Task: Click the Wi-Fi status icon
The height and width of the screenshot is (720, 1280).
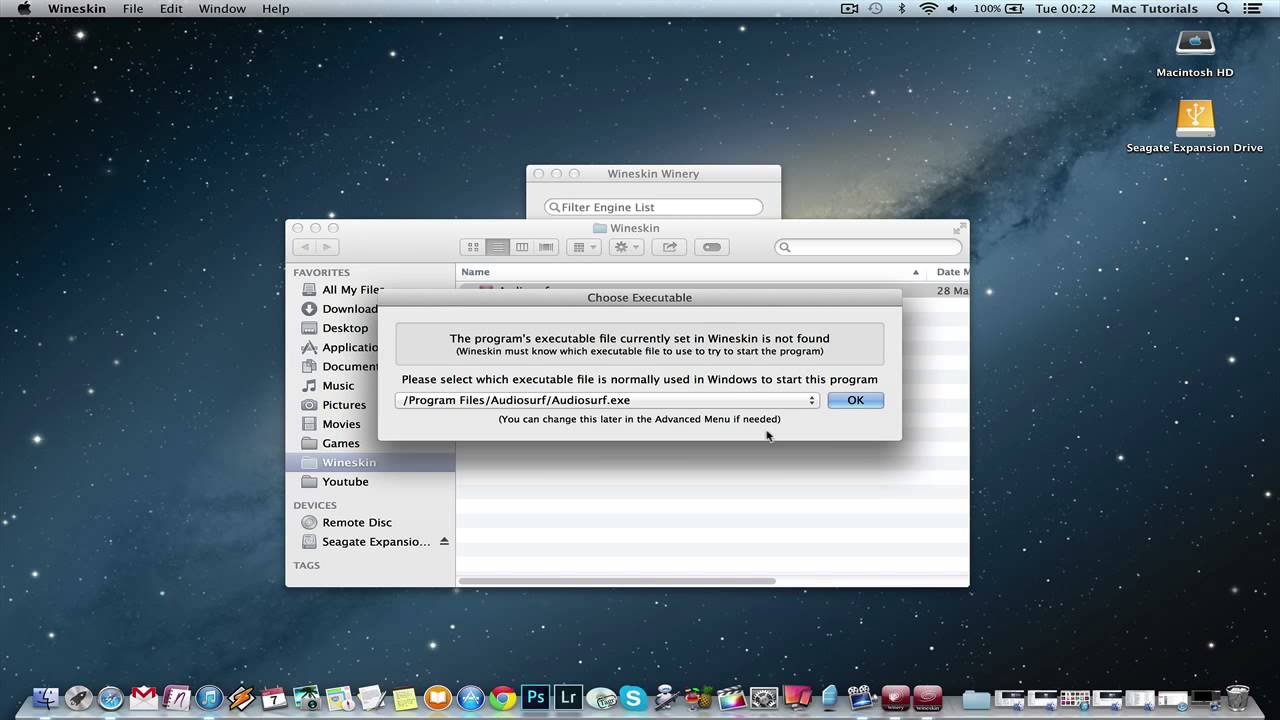Action: pos(928,9)
